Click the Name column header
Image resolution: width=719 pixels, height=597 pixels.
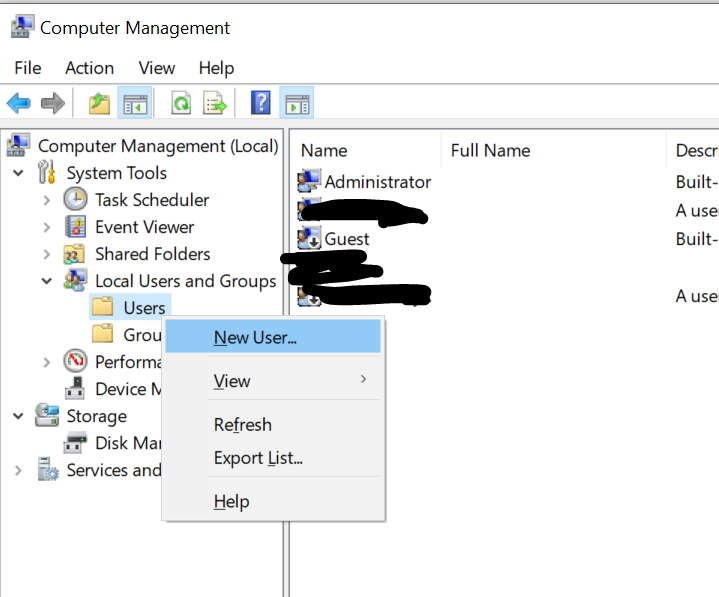click(324, 151)
